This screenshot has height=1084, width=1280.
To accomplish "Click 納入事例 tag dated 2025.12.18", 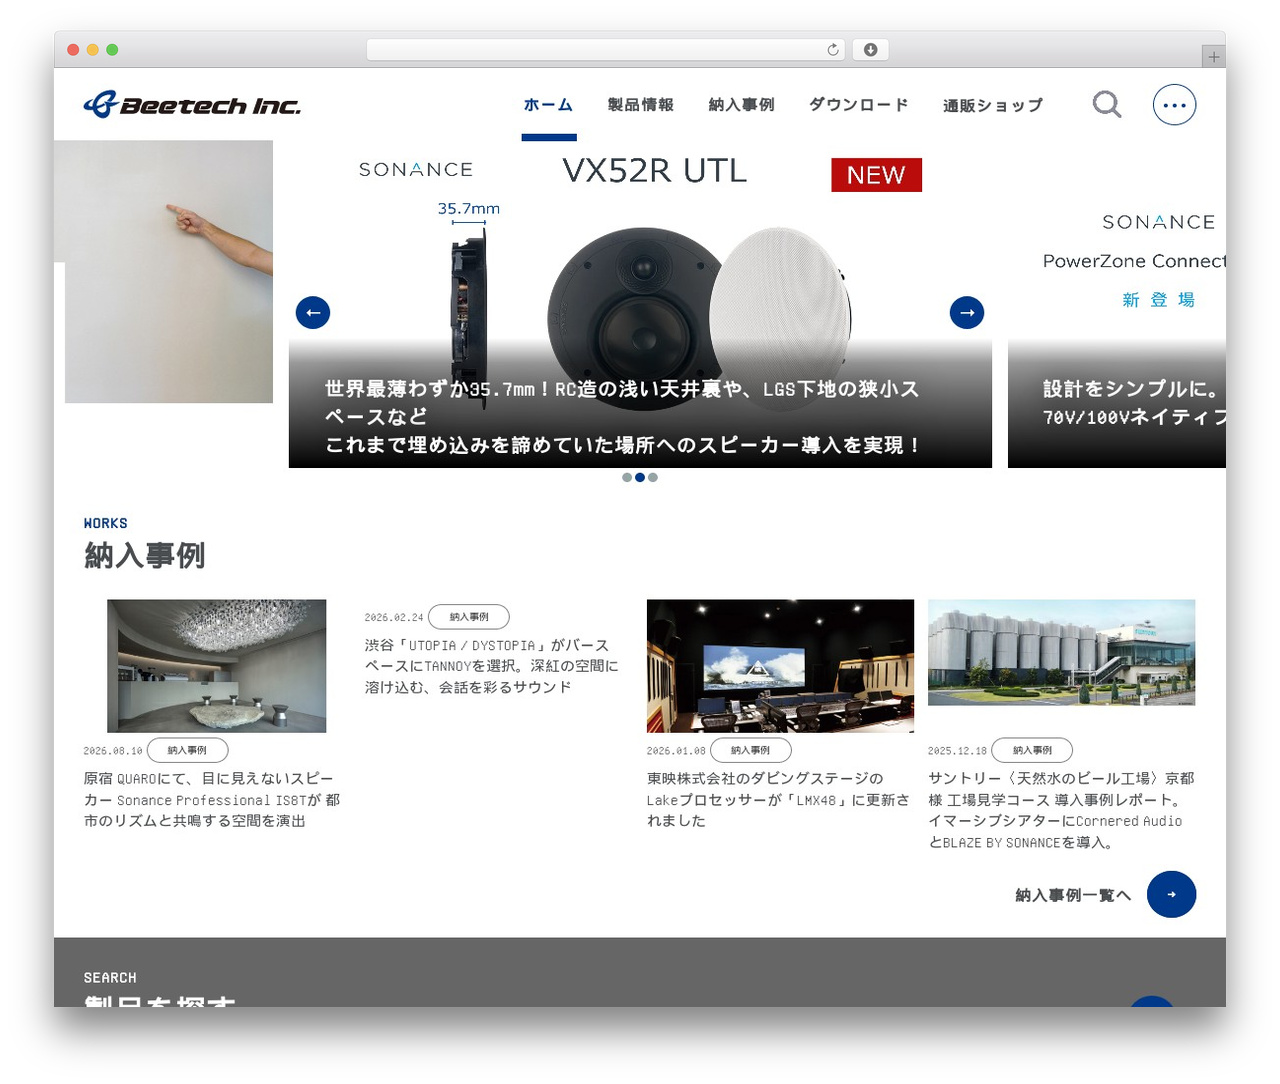I will coord(1032,750).
